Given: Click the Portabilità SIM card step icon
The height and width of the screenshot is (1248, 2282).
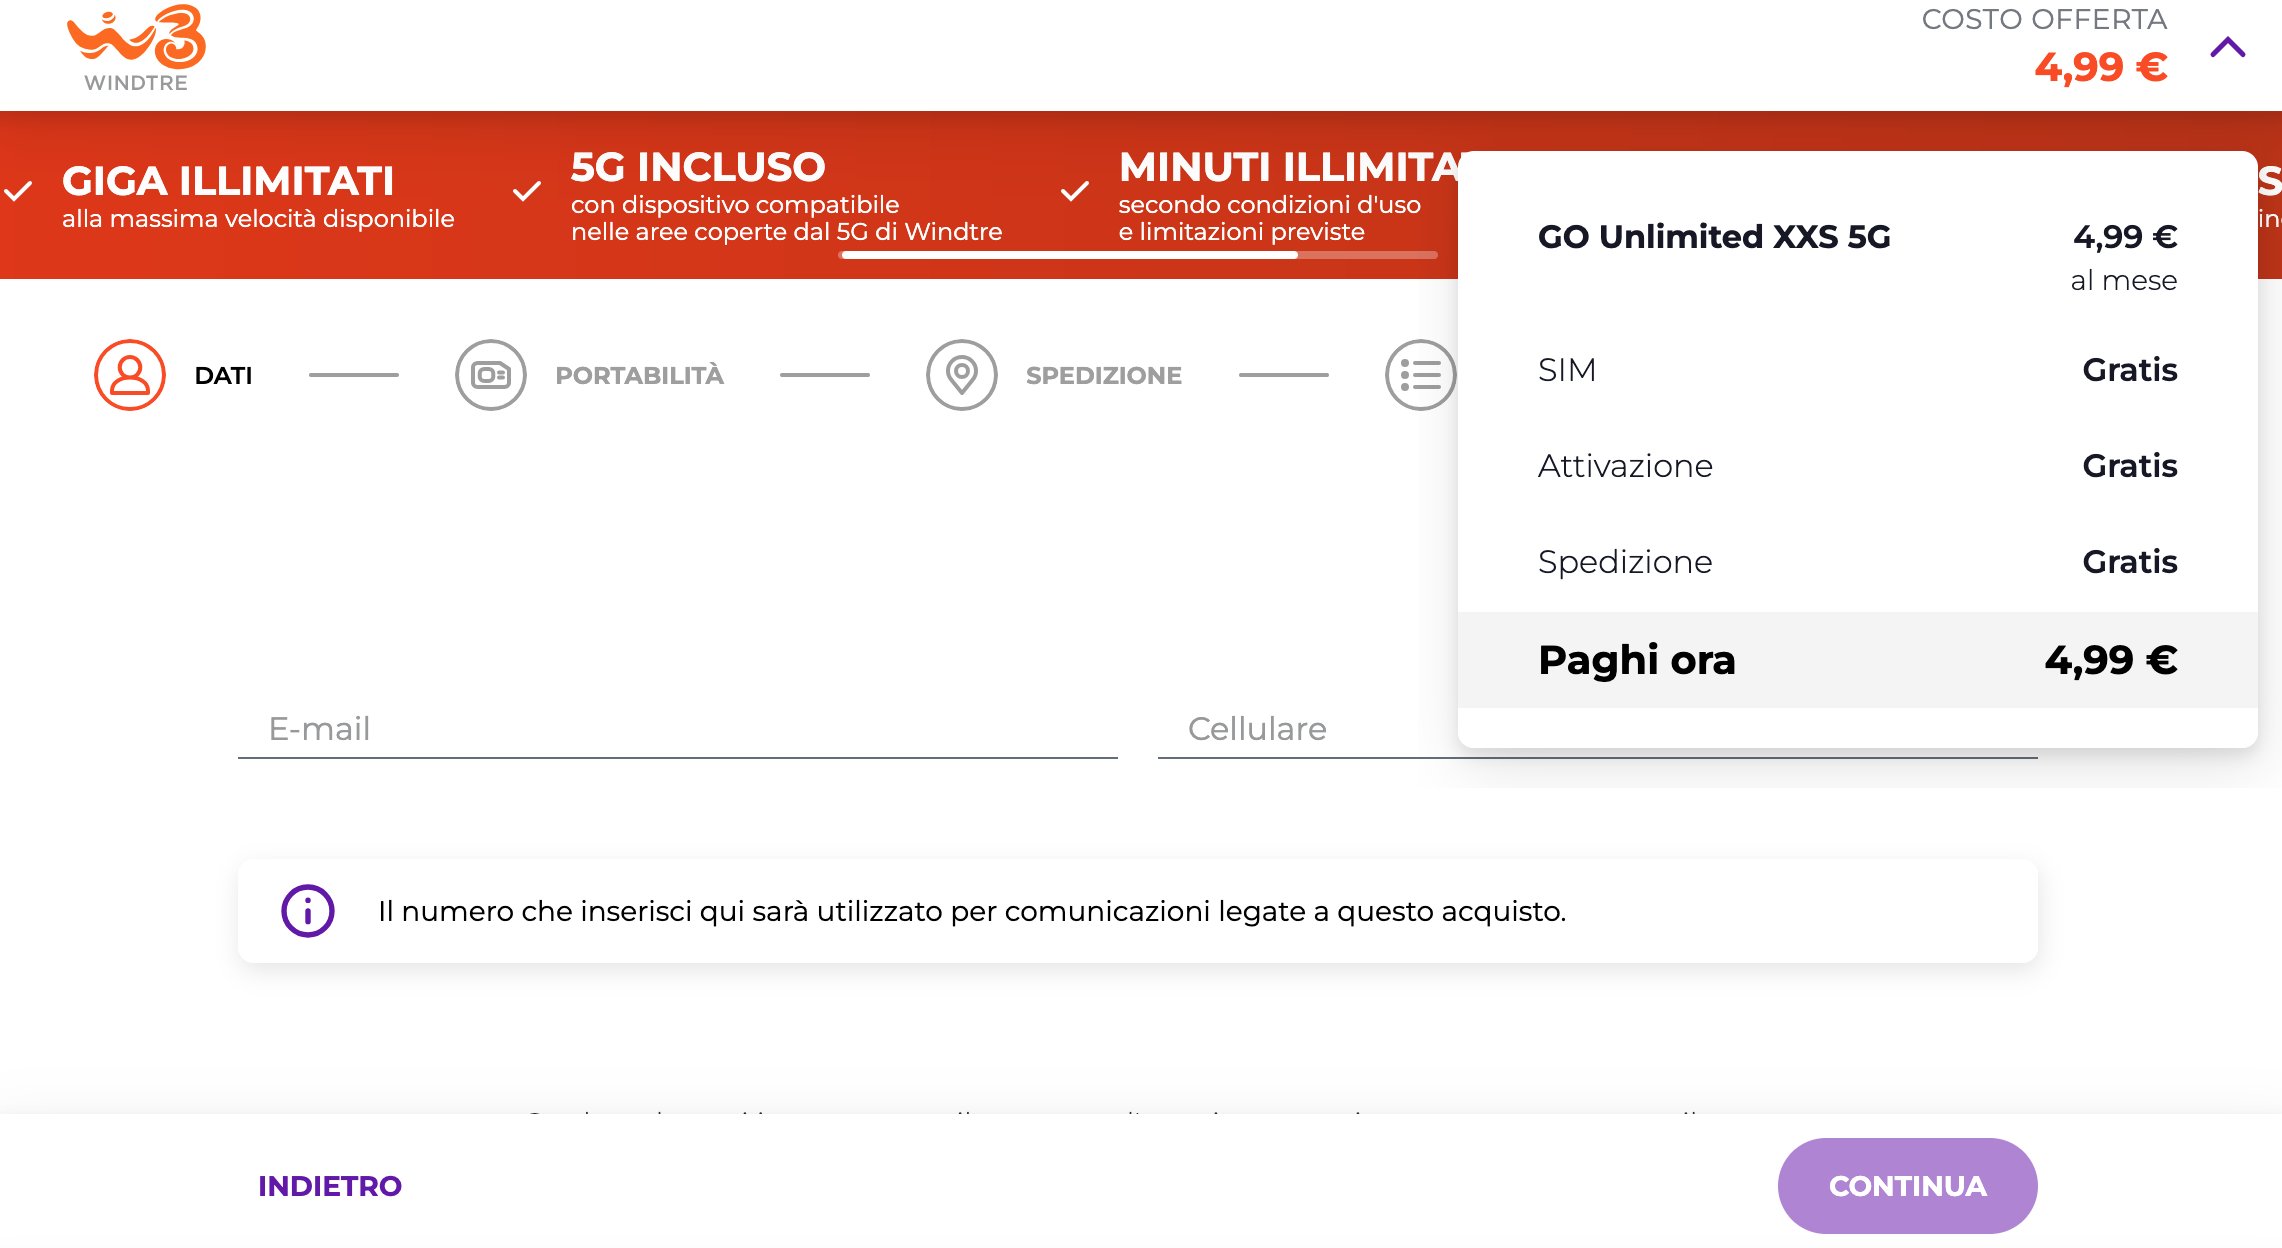Looking at the screenshot, I should point(490,375).
